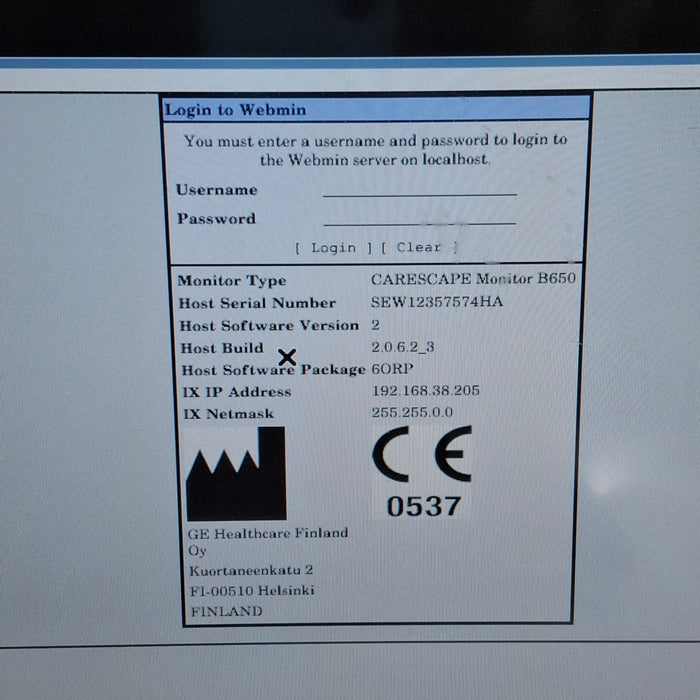Click the netmask value '255.255.0.0'

tap(412, 412)
